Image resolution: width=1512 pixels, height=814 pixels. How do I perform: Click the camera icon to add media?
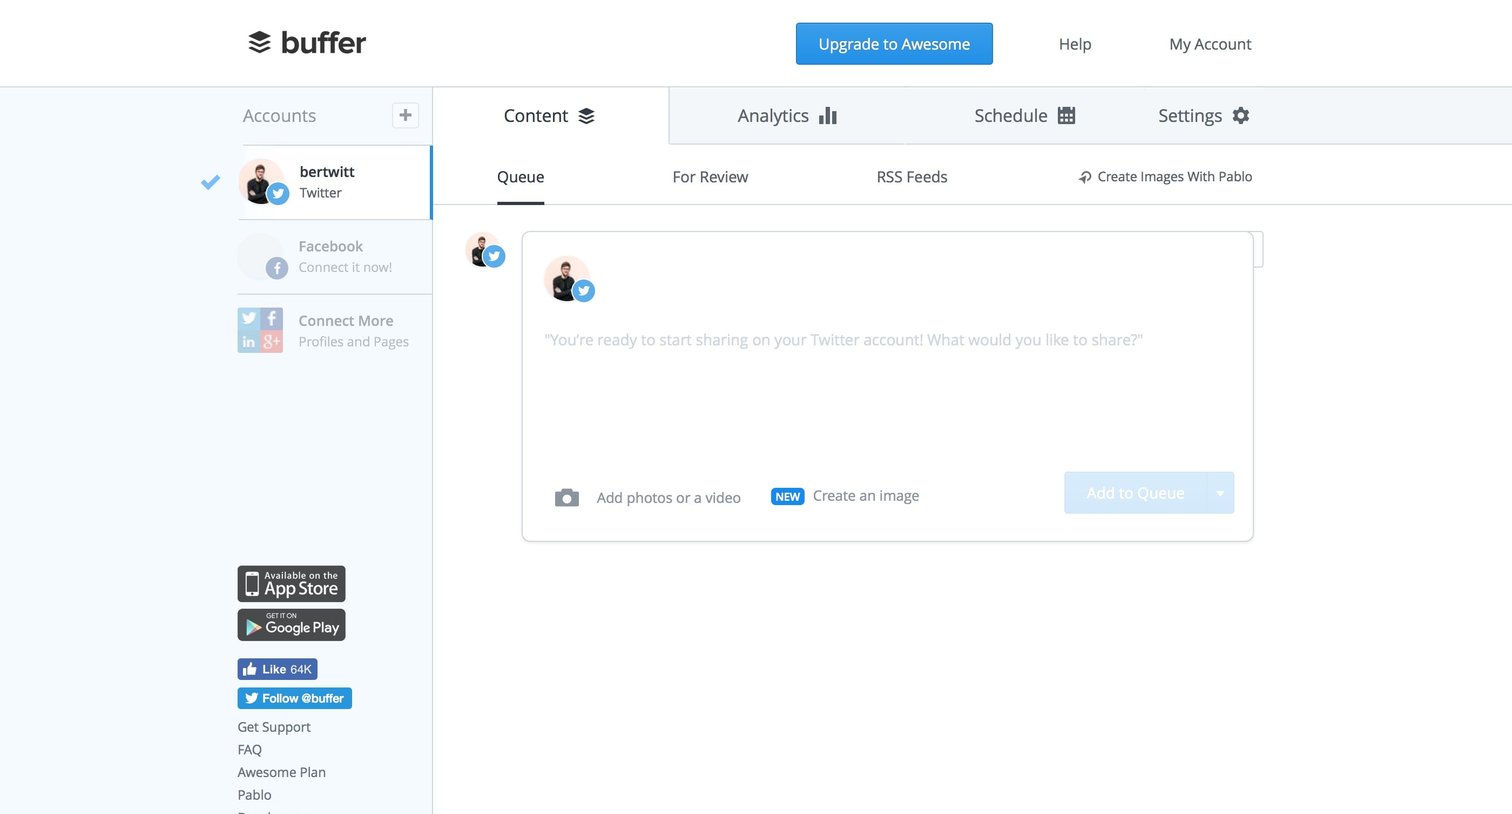click(x=567, y=497)
